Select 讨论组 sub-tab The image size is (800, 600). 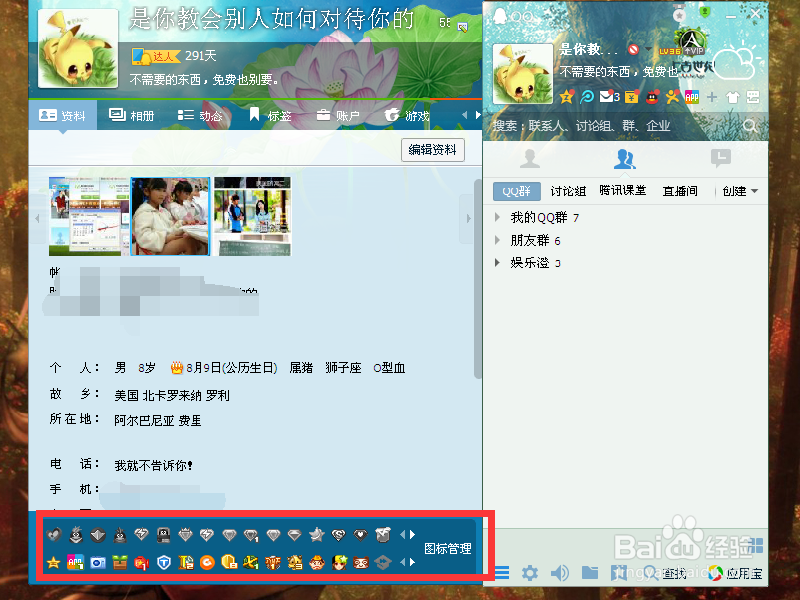point(568,191)
